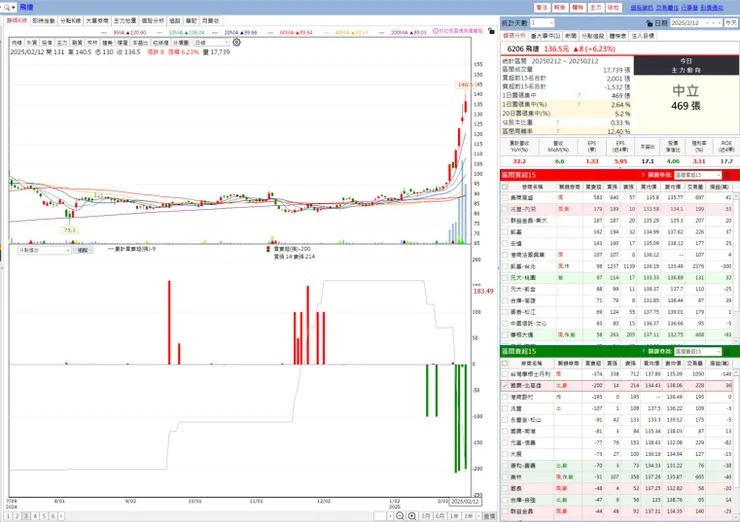Select the 台灣摩根士丹利 seller row
This screenshot has height=522, width=740.
[616, 374]
